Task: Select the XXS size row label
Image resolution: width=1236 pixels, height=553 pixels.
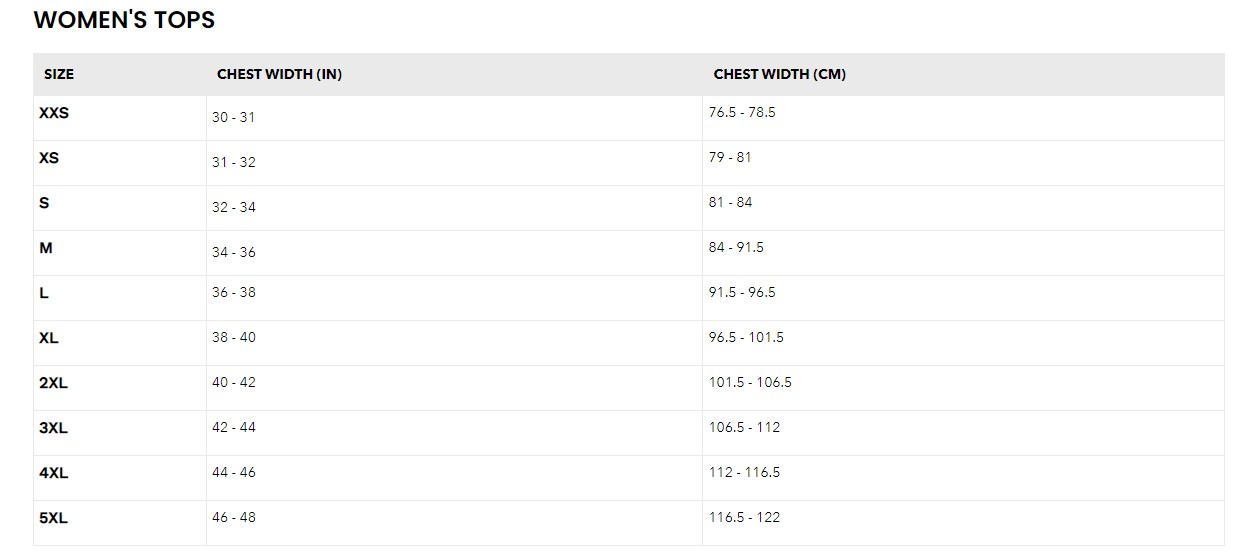Action: point(54,113)
